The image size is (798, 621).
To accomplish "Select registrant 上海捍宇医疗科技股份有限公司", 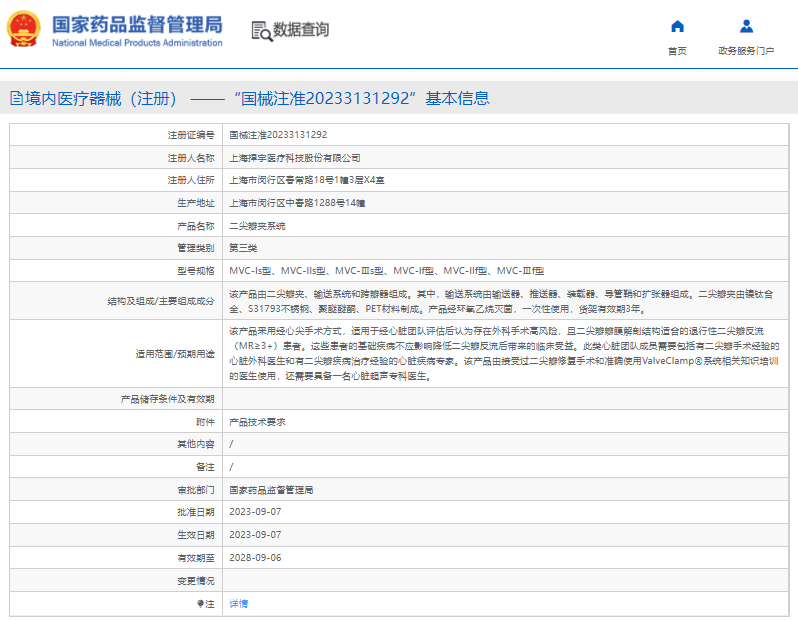I will (295, 158).
